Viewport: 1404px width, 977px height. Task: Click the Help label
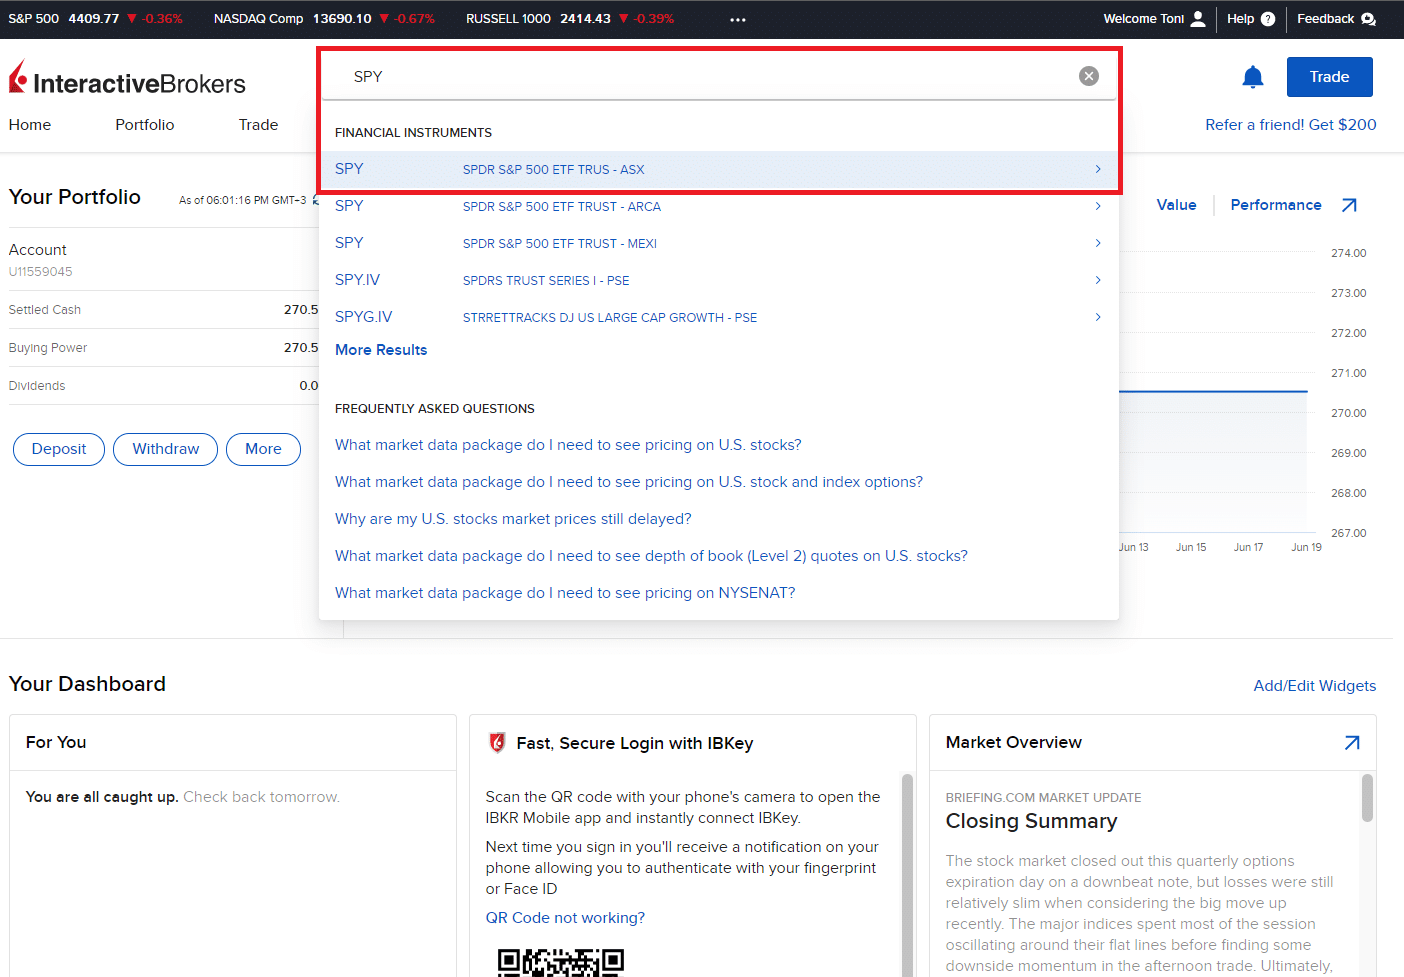click(1240, 19)
